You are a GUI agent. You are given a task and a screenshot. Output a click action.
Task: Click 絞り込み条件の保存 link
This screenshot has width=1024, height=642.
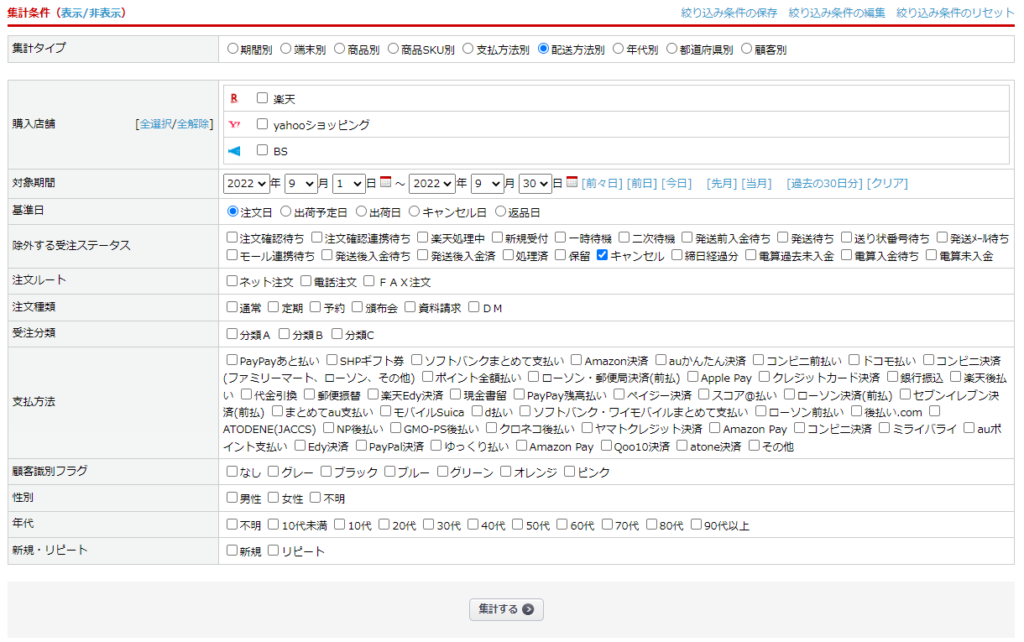pos(729,12)
